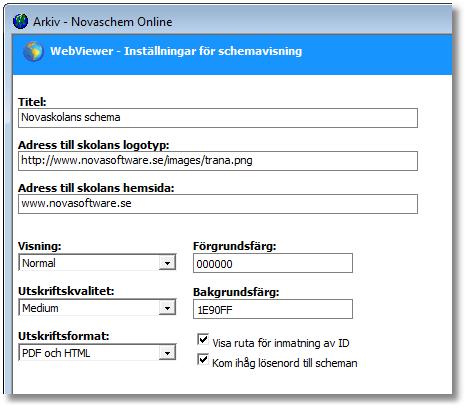Screen dimensions: 466x408
Task: Toggle 'Visa ruta för inmatning av ID' checkbox
Action: (203, 340)
